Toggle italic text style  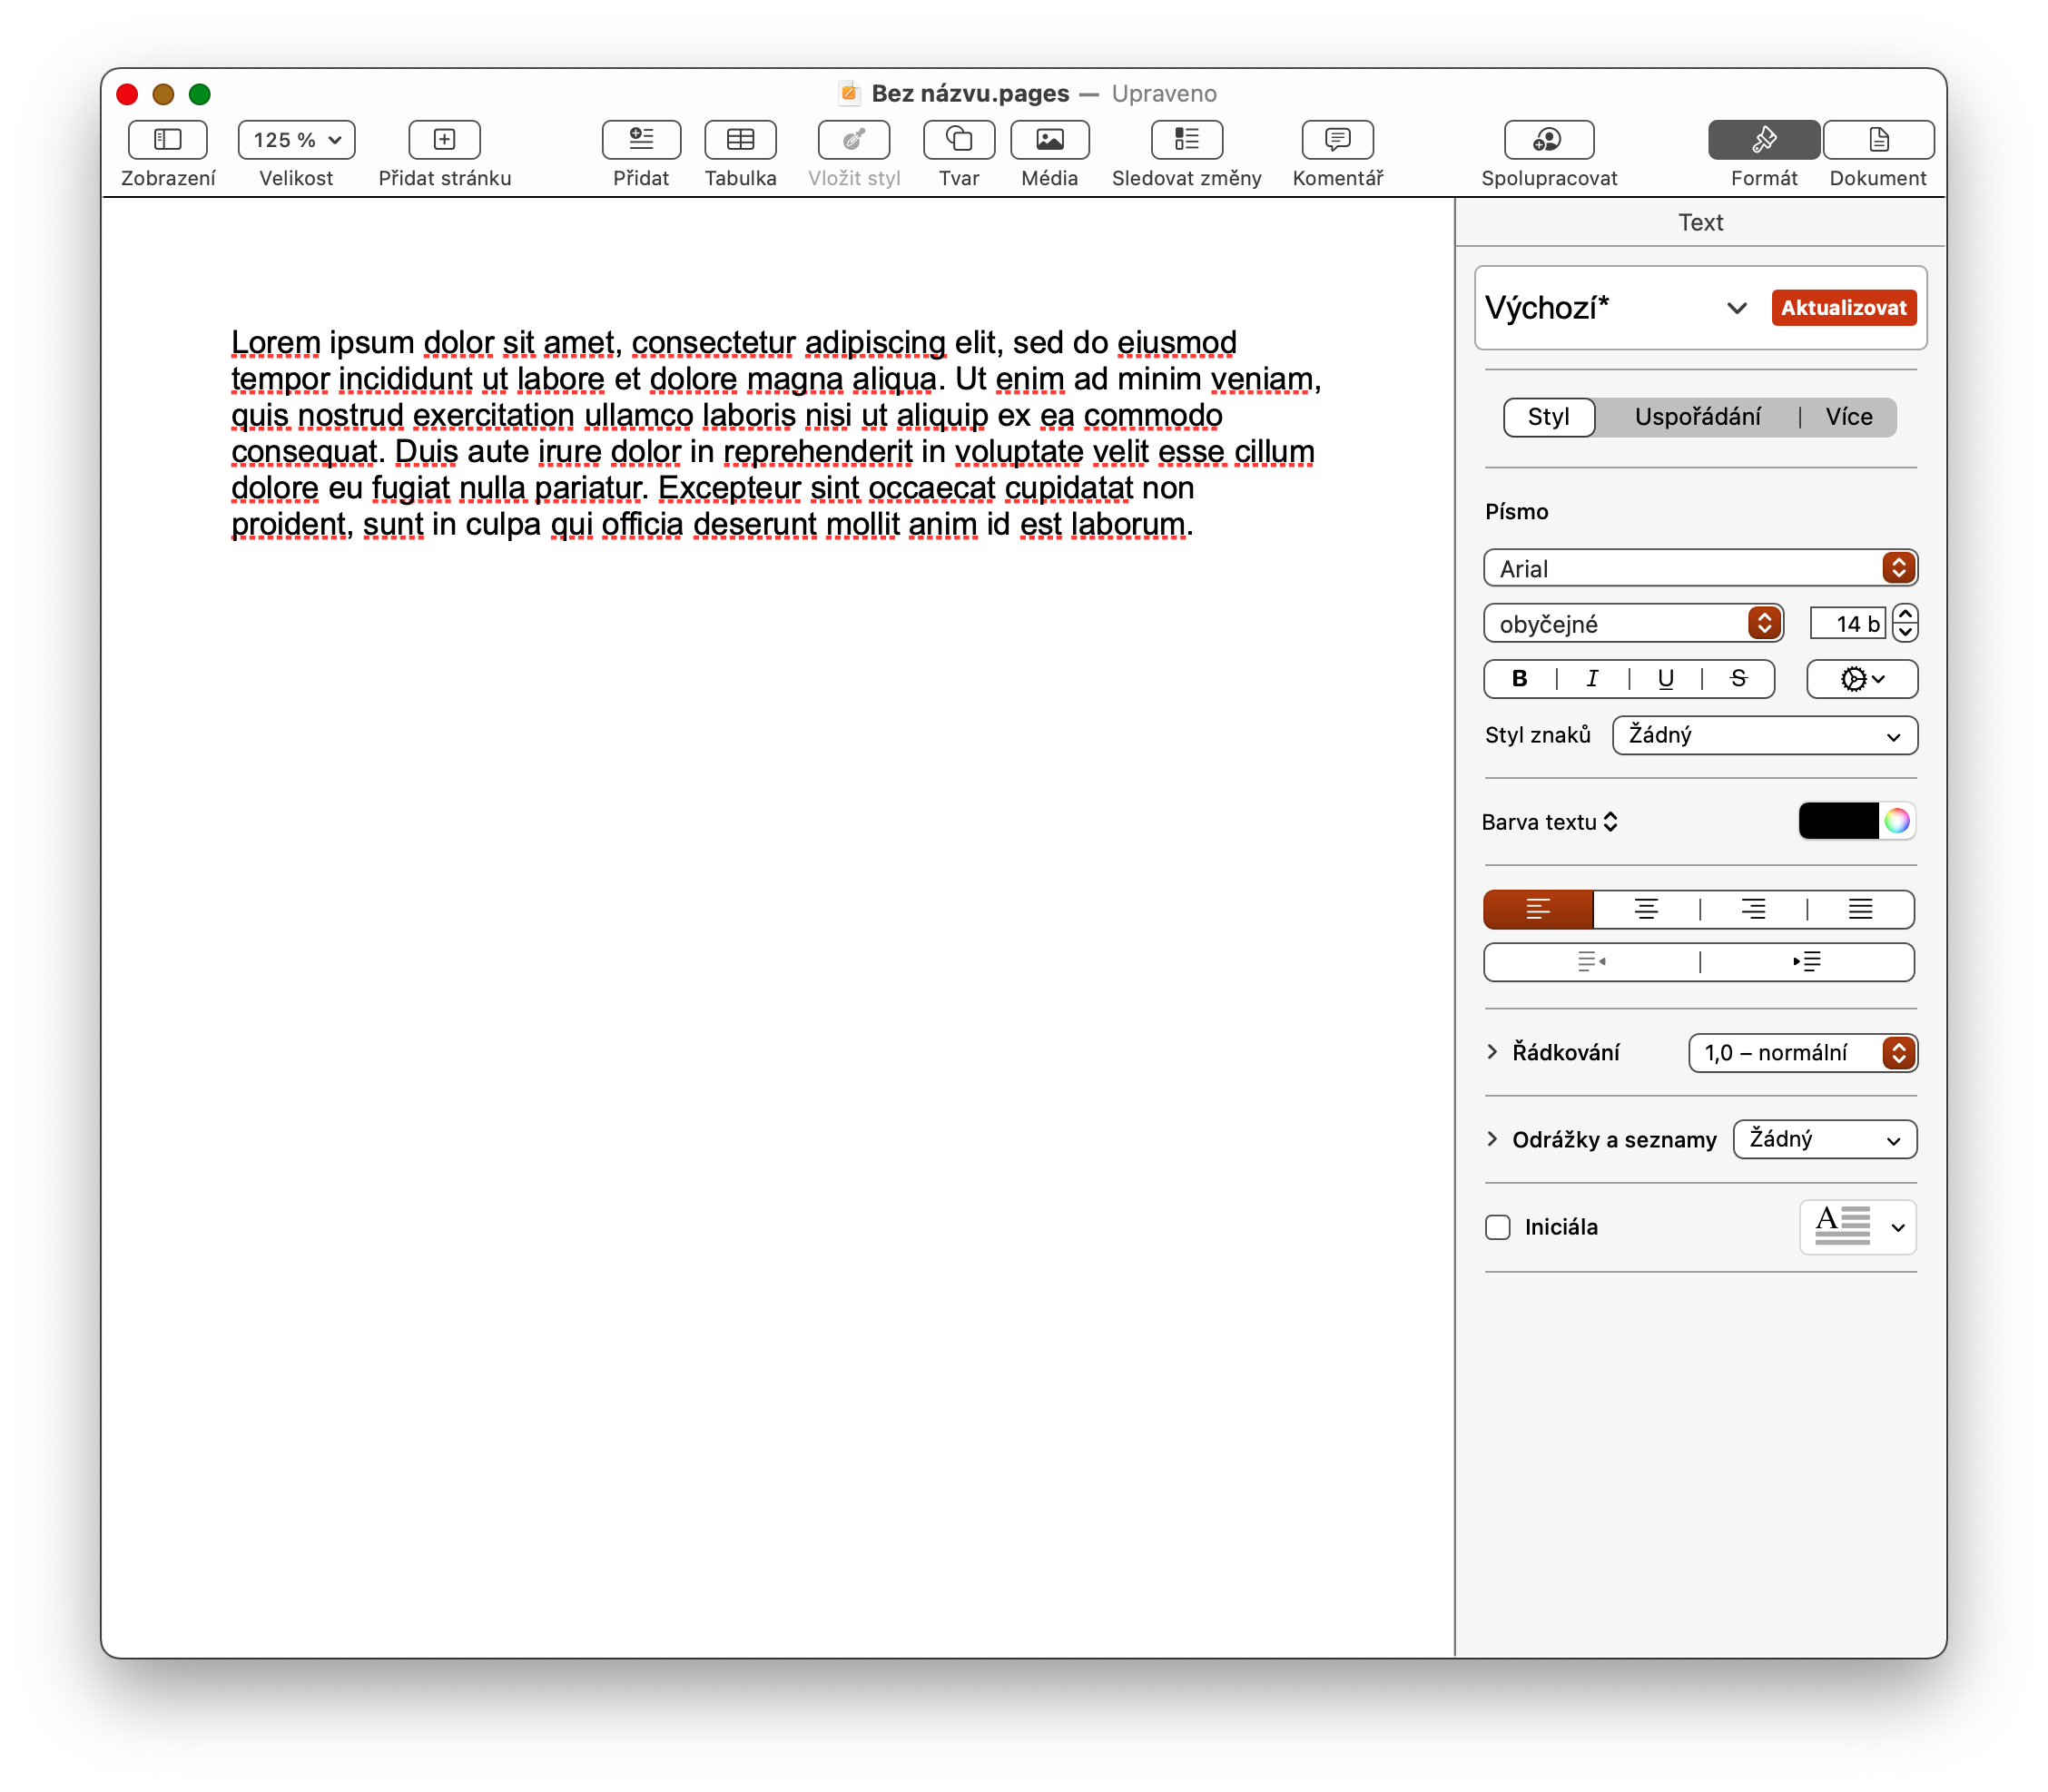1592,679
